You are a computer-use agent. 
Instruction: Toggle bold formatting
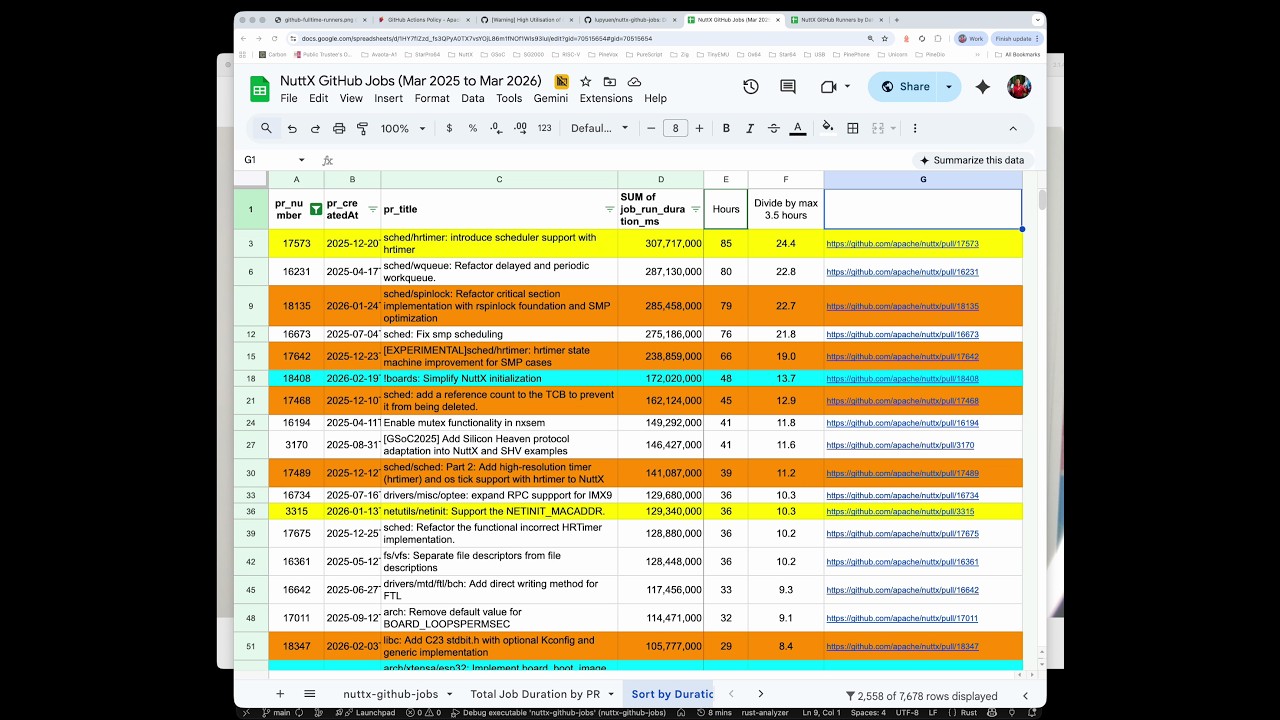tap(726, 128)
